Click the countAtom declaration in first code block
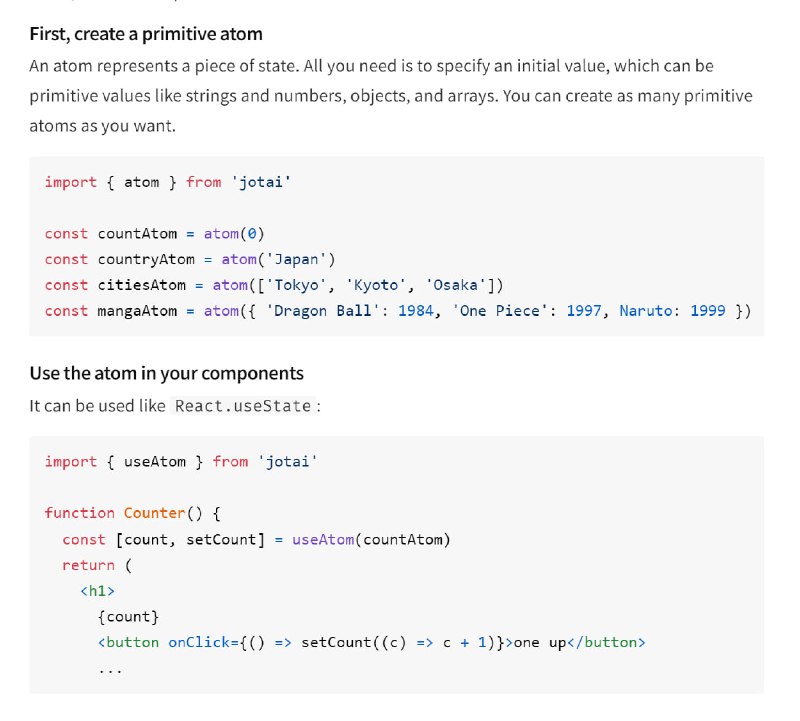This screenshot has width=800, height=721. [x=155, y=234]
